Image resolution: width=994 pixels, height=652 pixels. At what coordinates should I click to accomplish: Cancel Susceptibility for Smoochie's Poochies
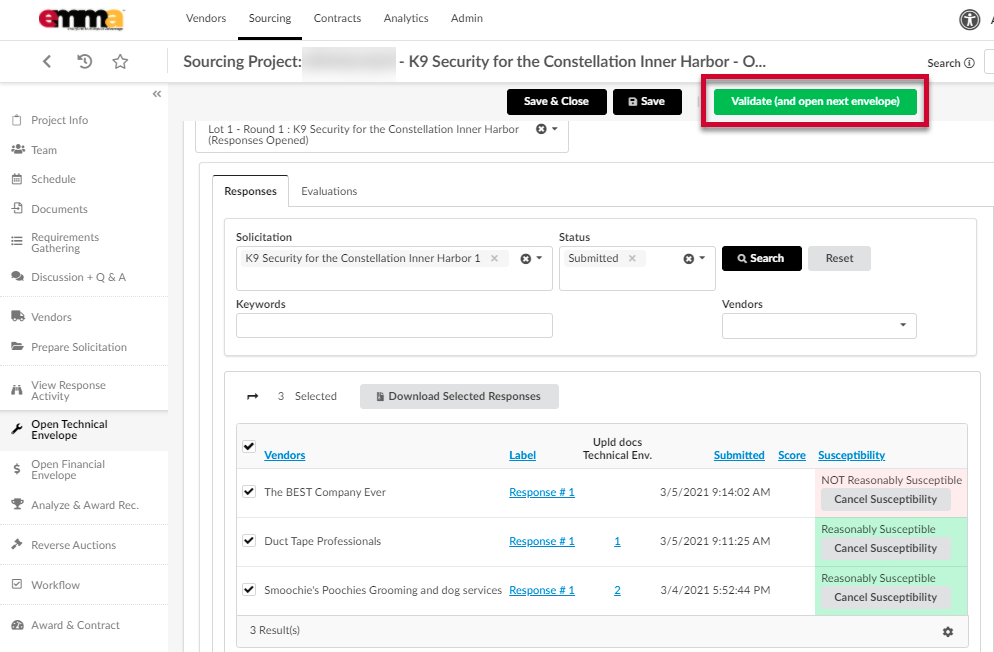(886, 597)
